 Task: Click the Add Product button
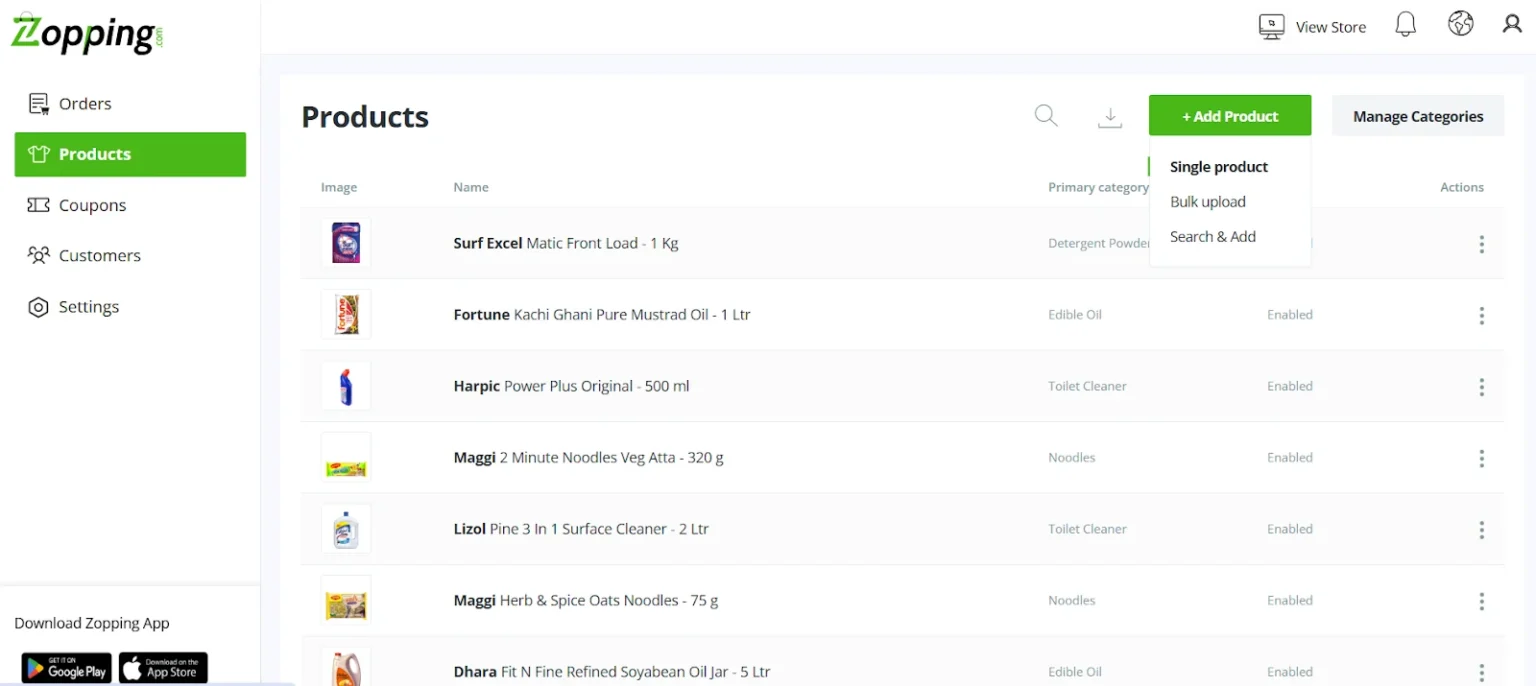pos(1230,116)
